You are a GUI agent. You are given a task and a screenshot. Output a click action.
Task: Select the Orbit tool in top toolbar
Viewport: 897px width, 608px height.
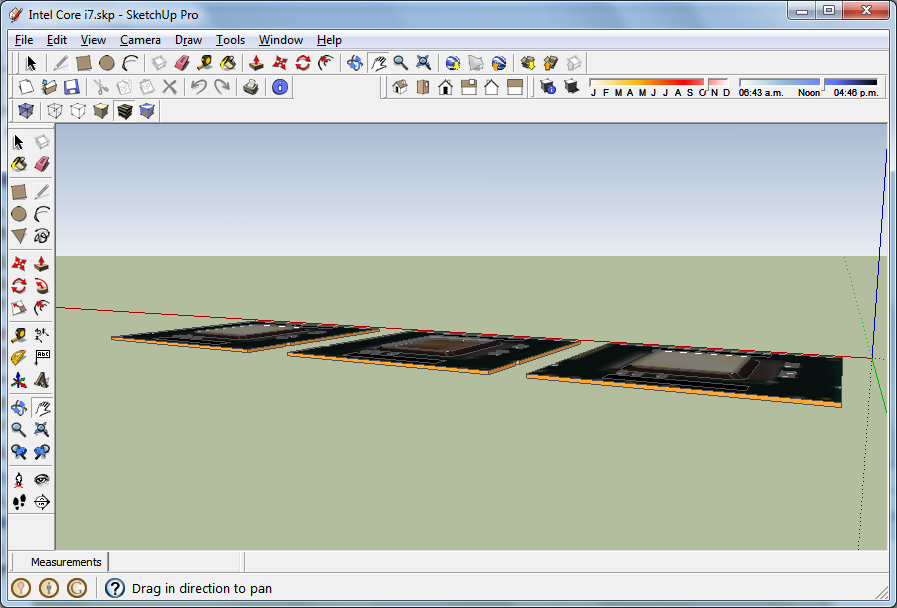355,63
